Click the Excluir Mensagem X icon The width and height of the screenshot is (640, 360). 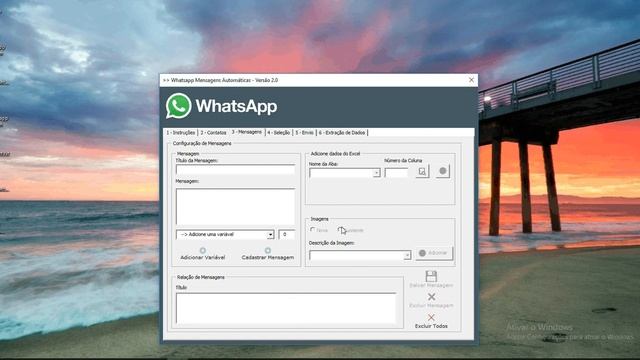pyautogui.click(x=431, y=297)
